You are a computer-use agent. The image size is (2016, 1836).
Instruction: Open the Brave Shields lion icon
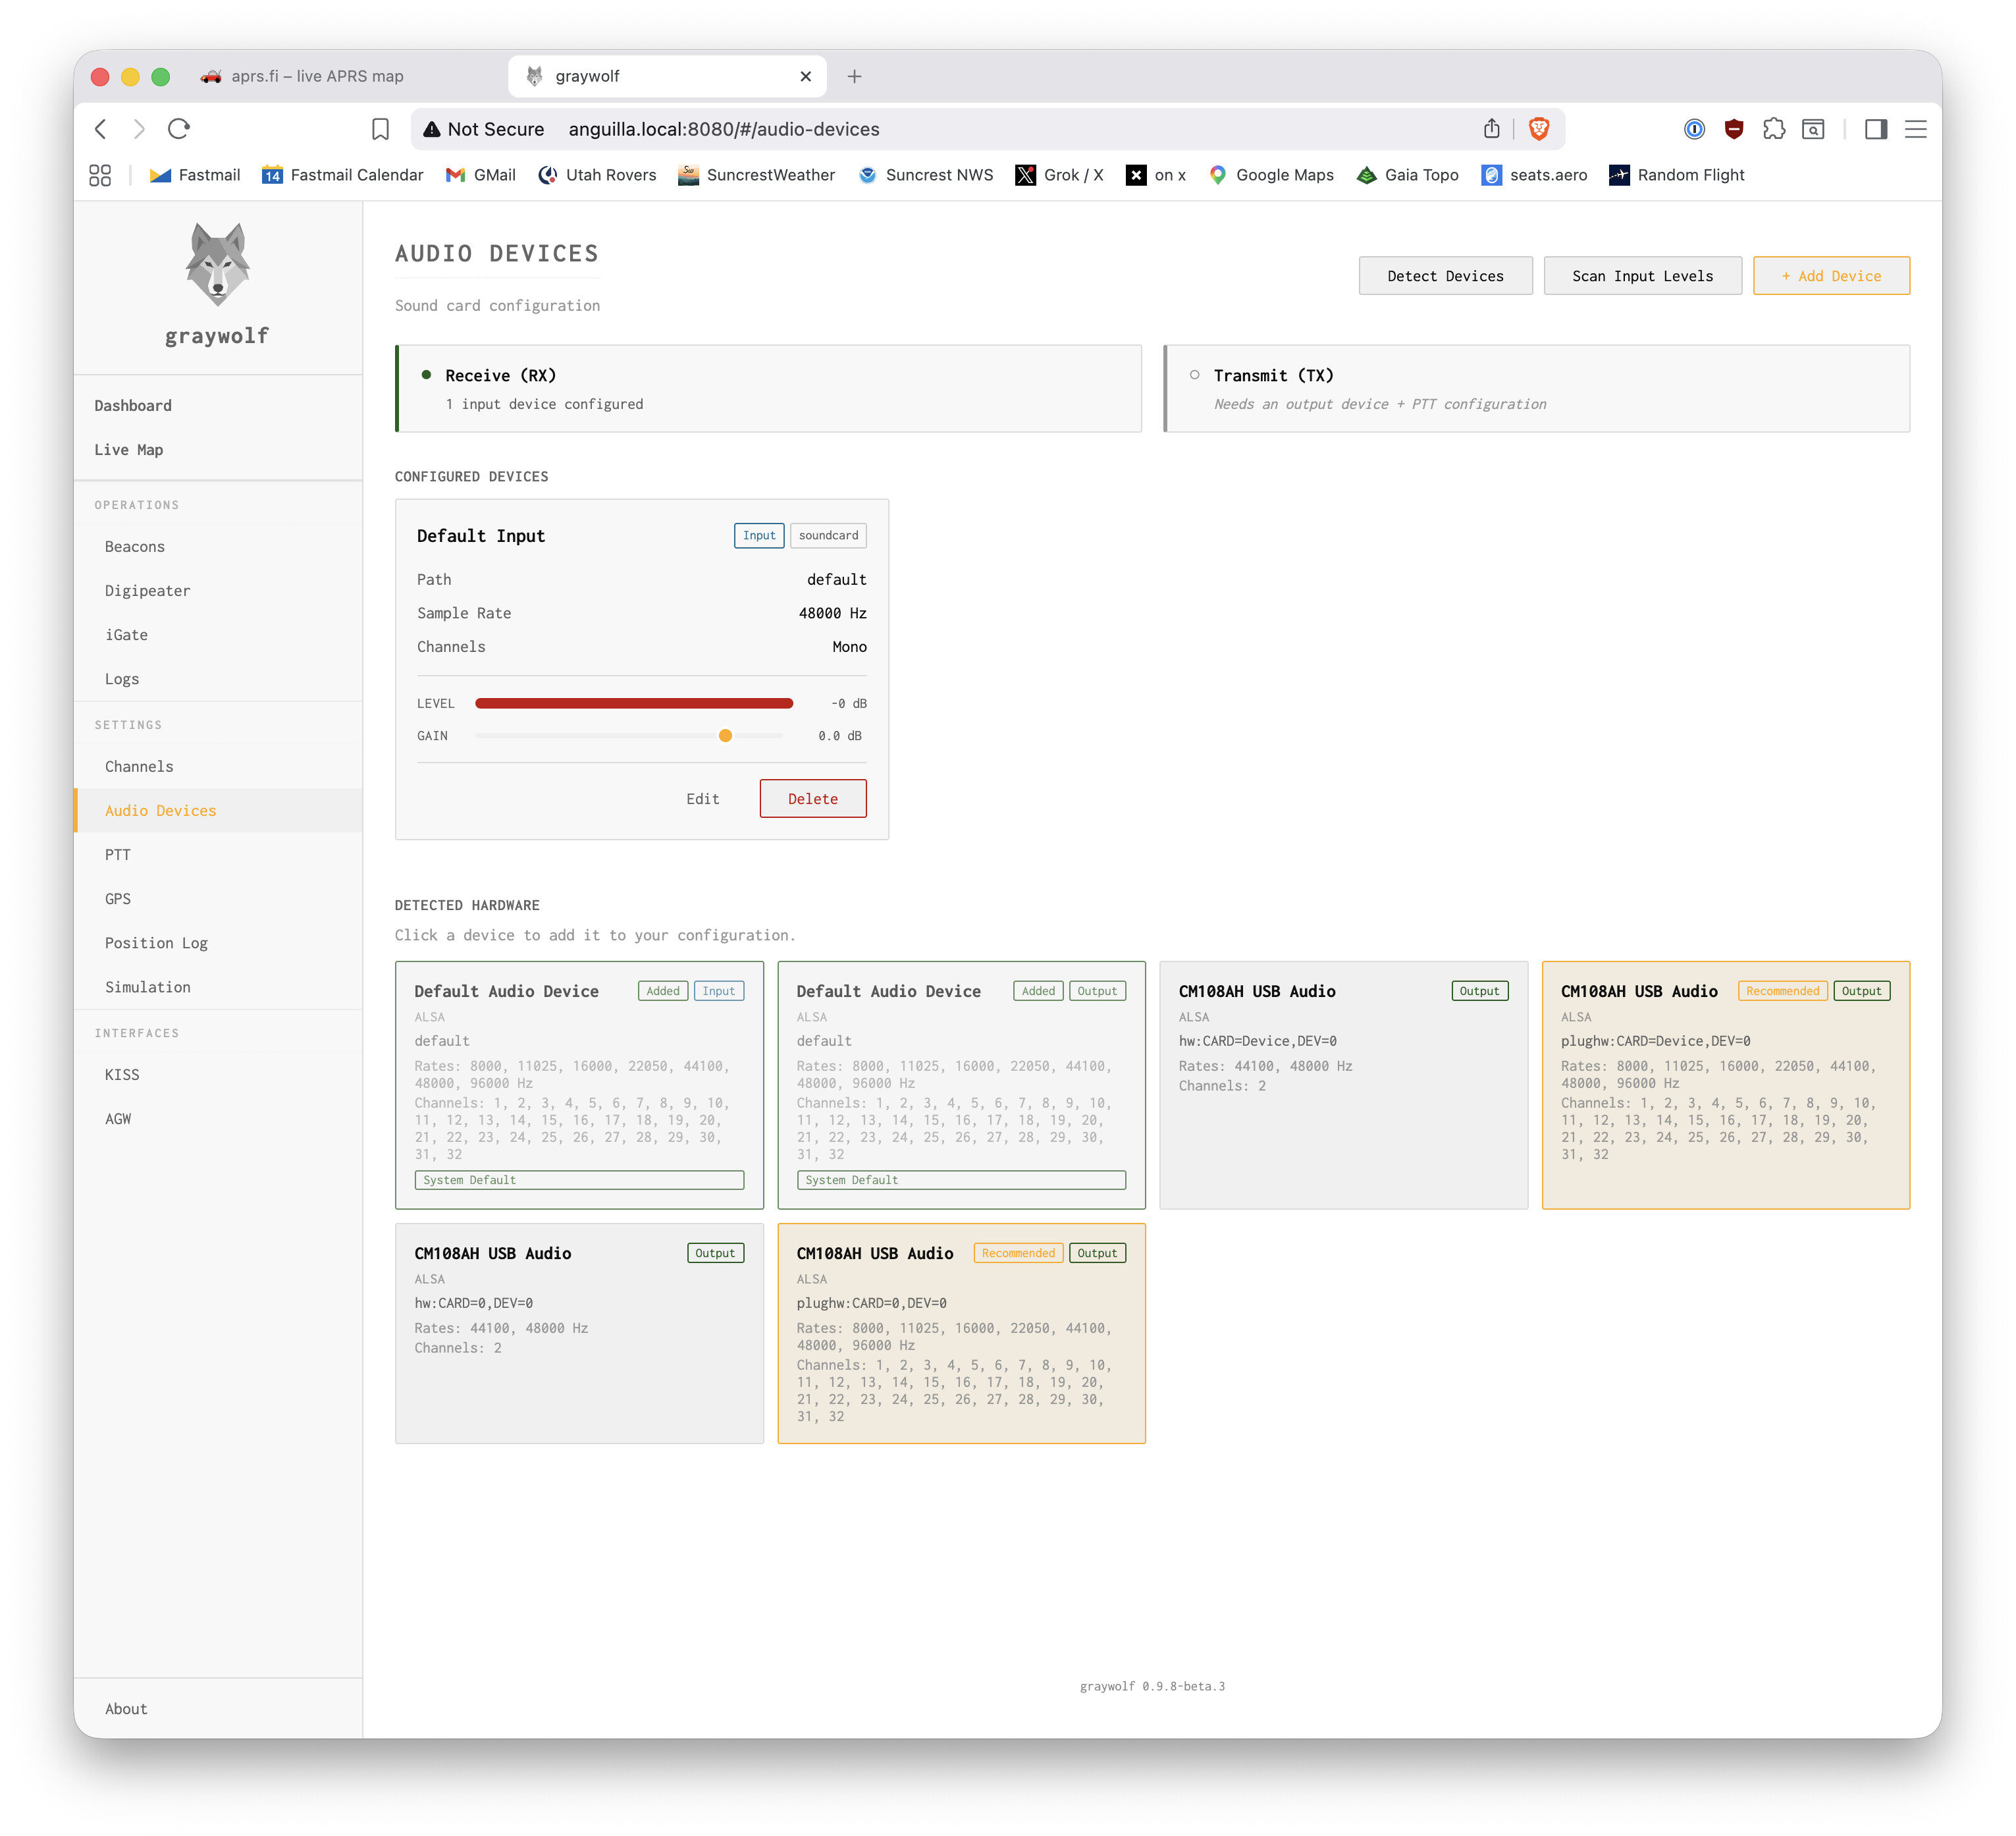pos(1539,129)
